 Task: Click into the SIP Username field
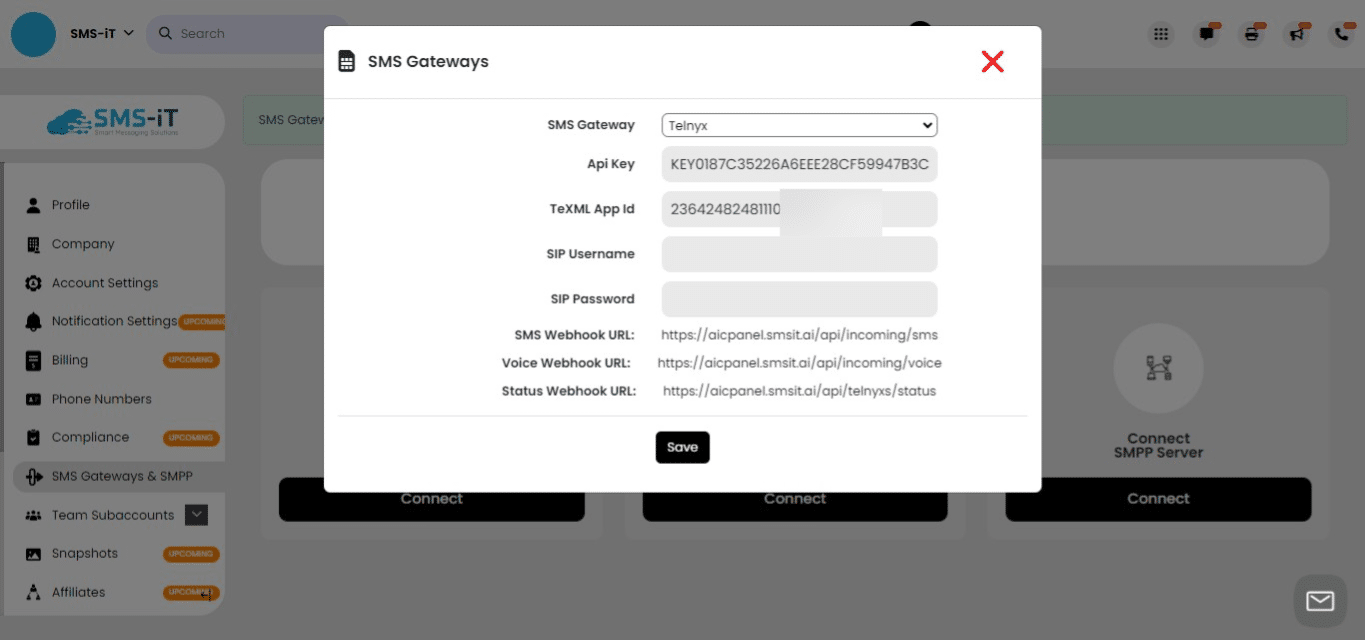(799, 254)
